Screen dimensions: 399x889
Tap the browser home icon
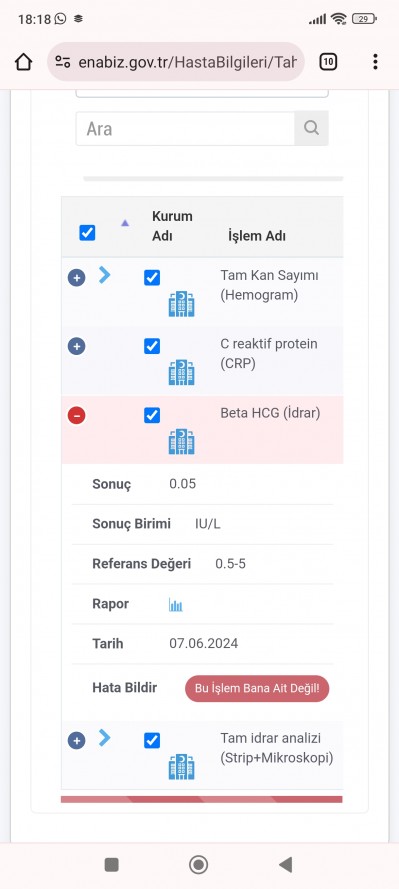click(x=23, y=62)
